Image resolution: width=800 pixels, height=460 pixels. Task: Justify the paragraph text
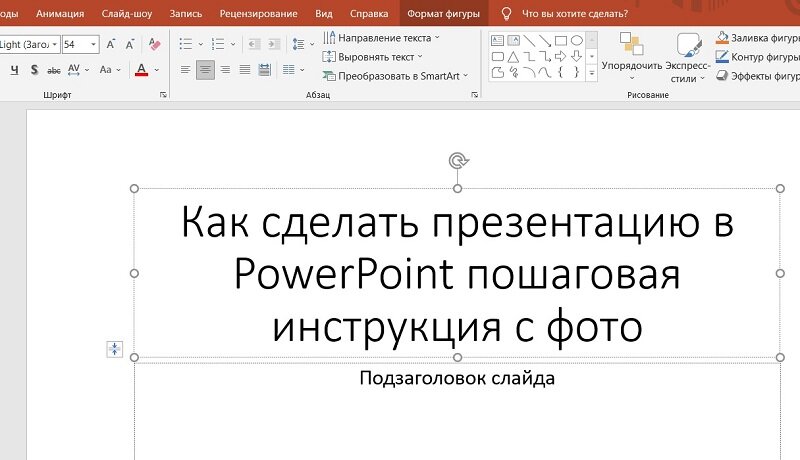click(245, 69)
